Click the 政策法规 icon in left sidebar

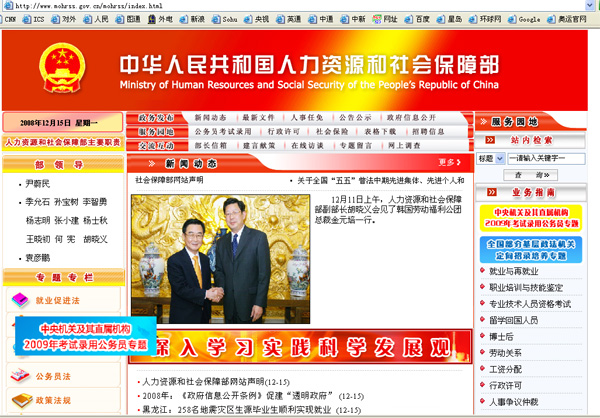19,401
